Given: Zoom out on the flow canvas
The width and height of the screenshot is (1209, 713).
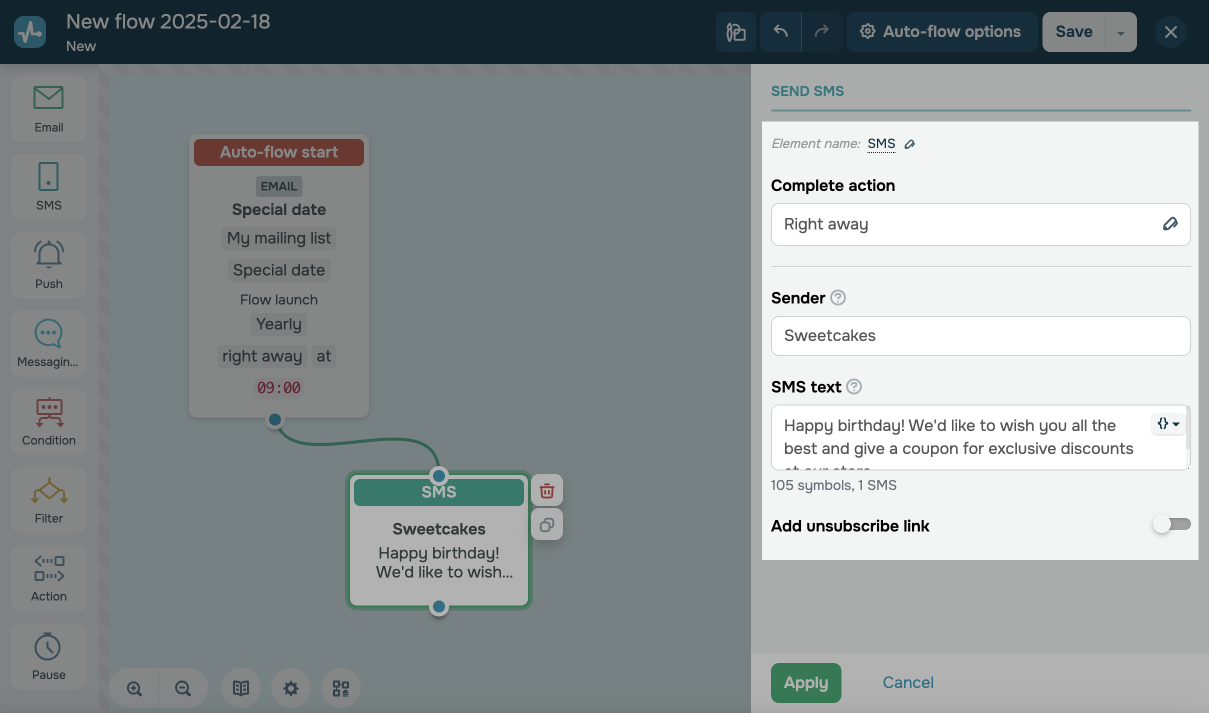Looking at the screenshot, I should [183, 688].
